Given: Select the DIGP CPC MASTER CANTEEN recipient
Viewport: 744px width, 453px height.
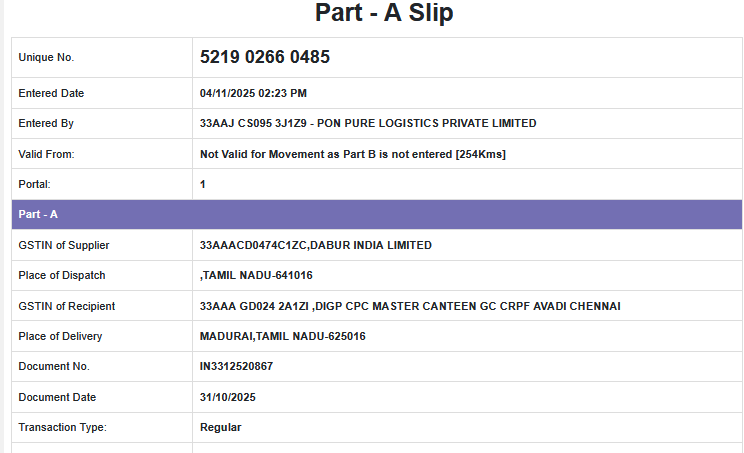Looking at the screenshot, I should tap(410, 306).
